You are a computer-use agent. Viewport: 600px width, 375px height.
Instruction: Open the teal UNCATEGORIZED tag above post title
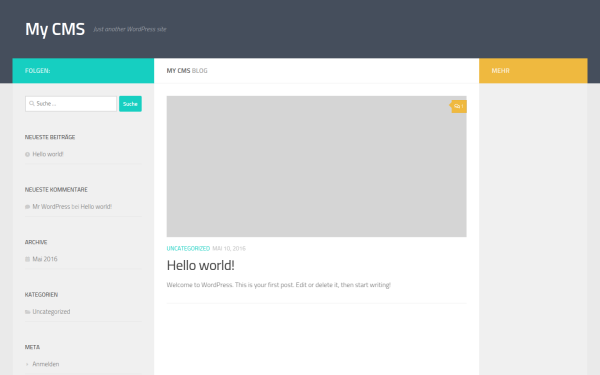[188, 248]
